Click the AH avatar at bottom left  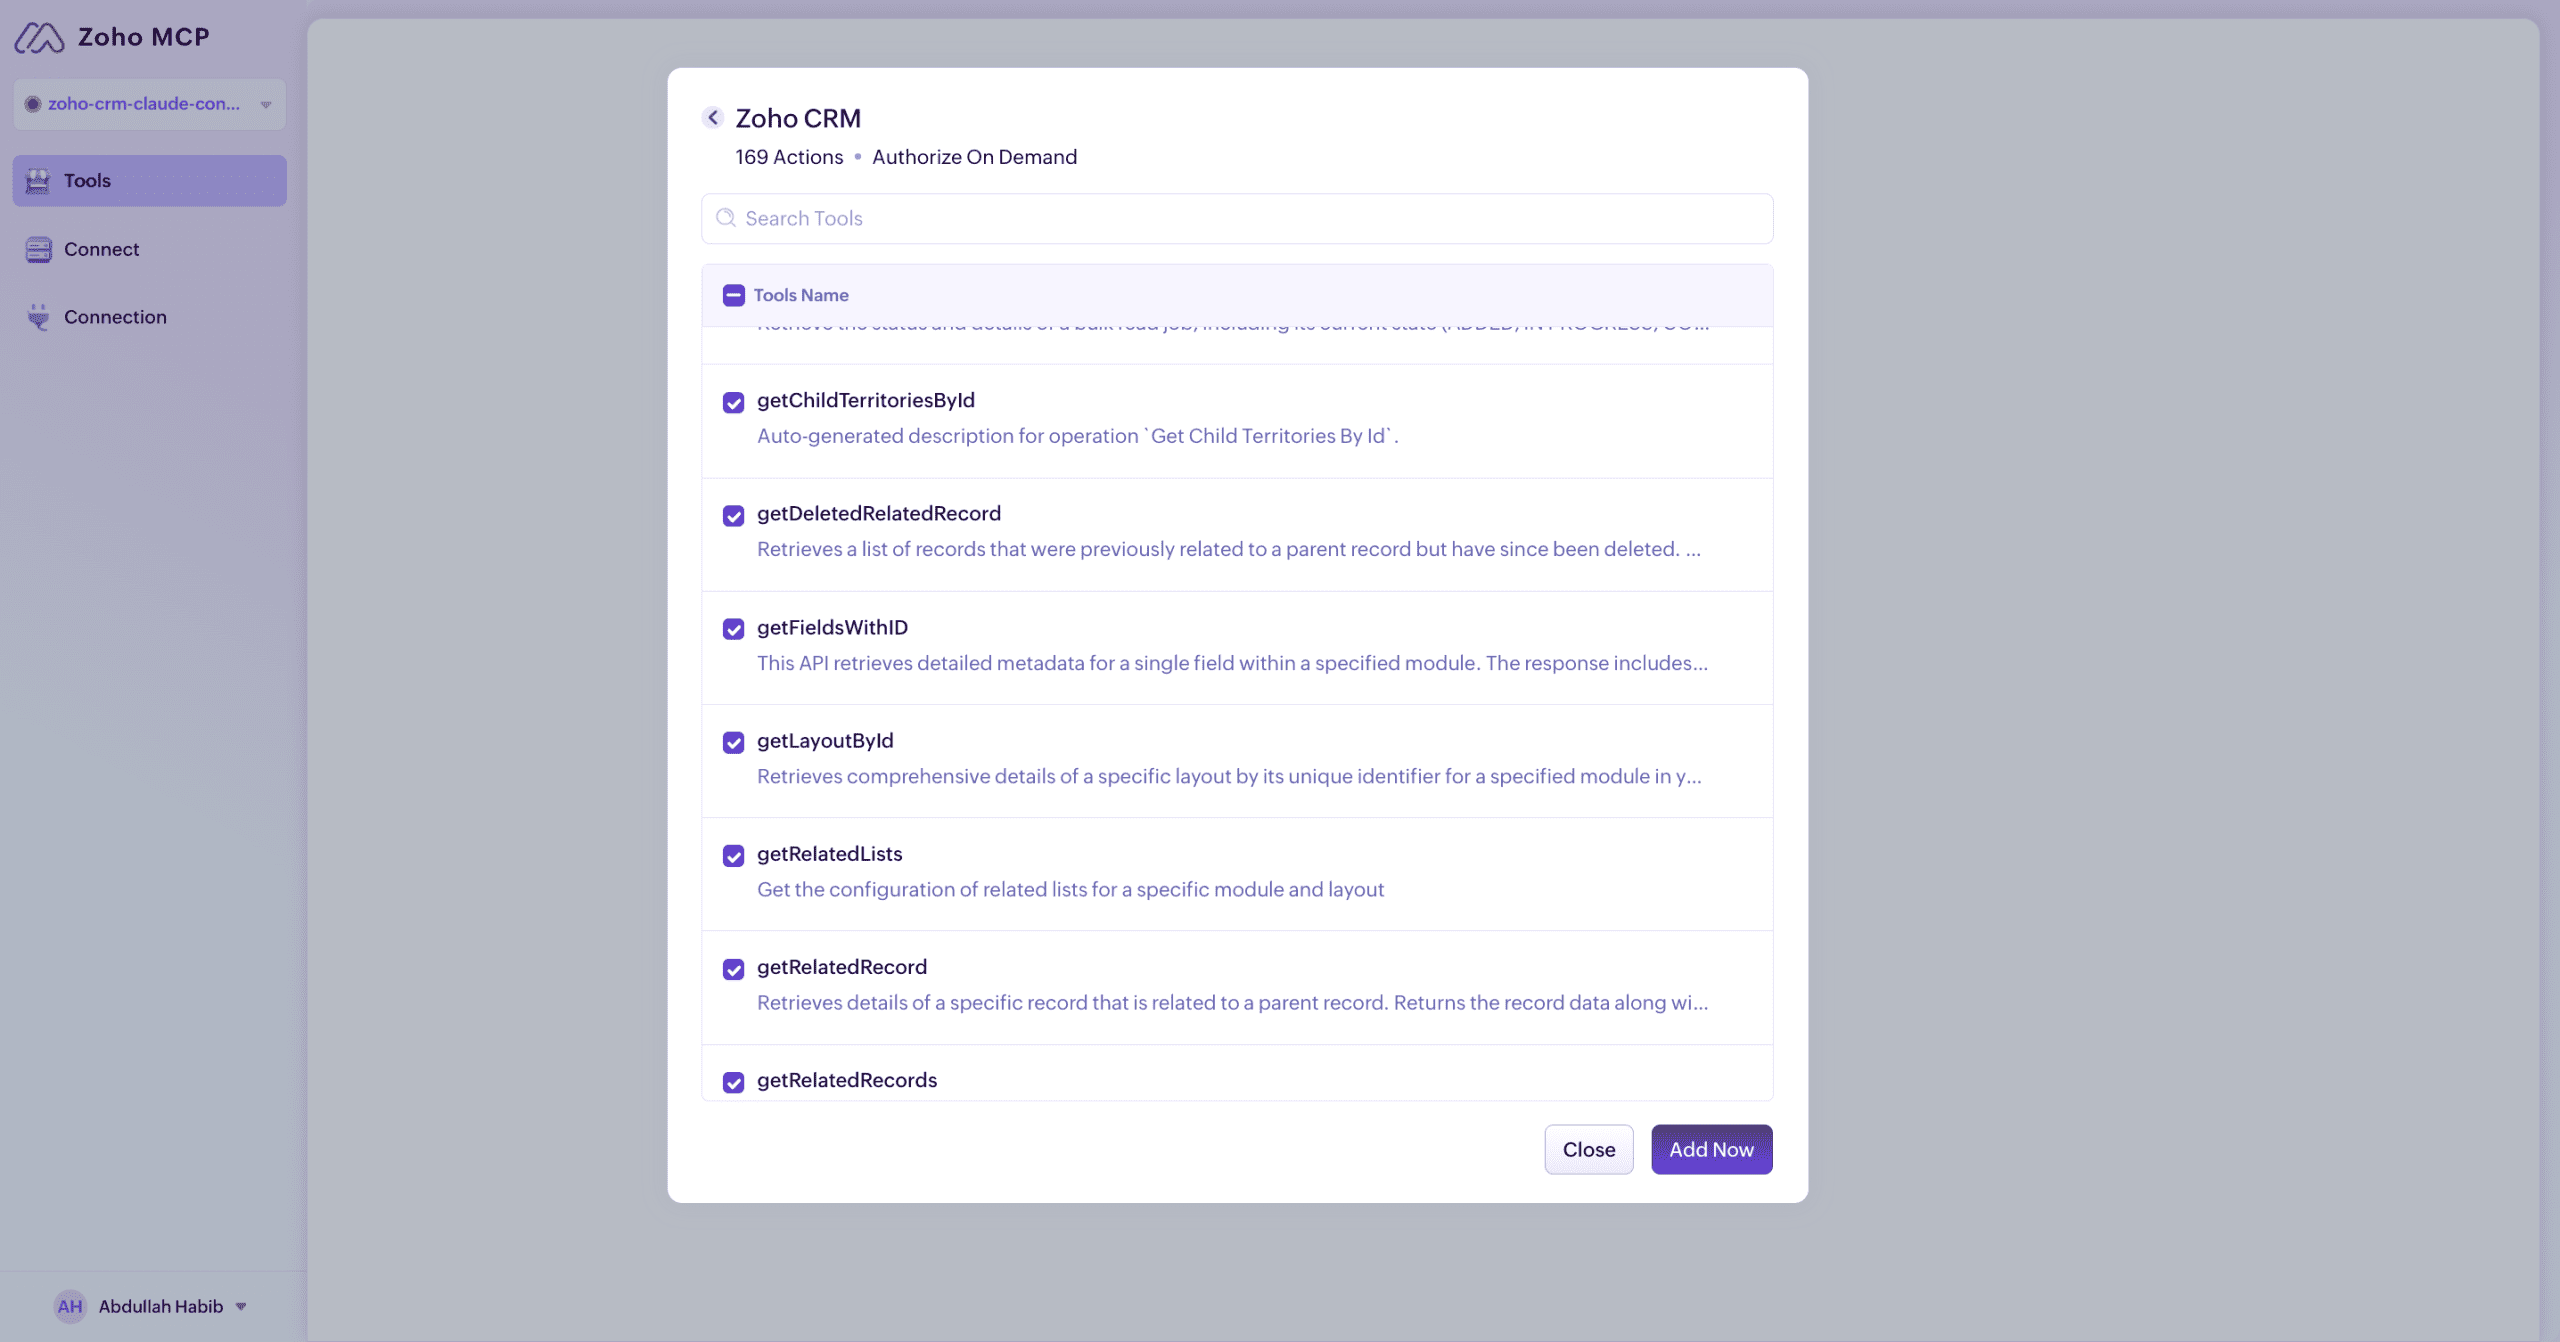[69, 1306]
